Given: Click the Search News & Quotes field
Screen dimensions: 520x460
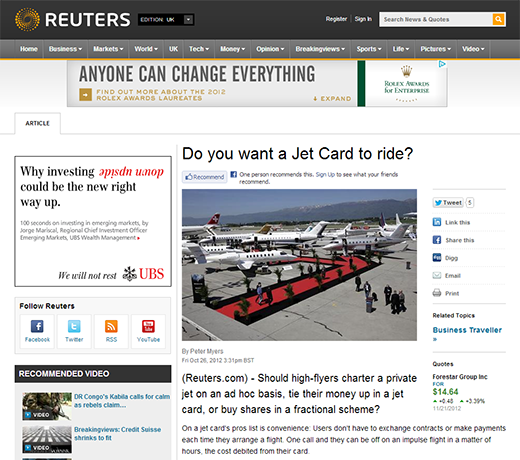Looking at the screenshot, I should pyautogui.click(x=436, y=19).
